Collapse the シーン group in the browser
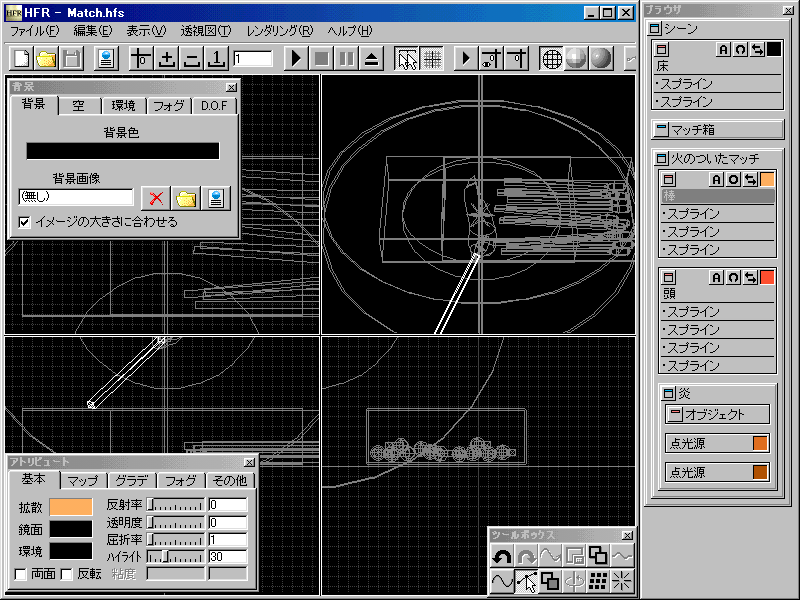800x600 pixels. pyautogui.click(x=655, y=29)
